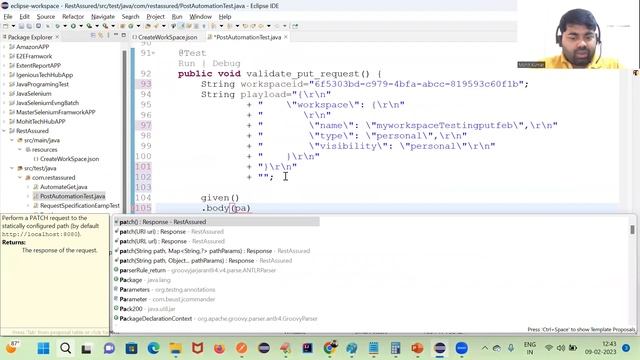
Task: Close the PostAutomationTest.java editor tab
Action: 286,37
